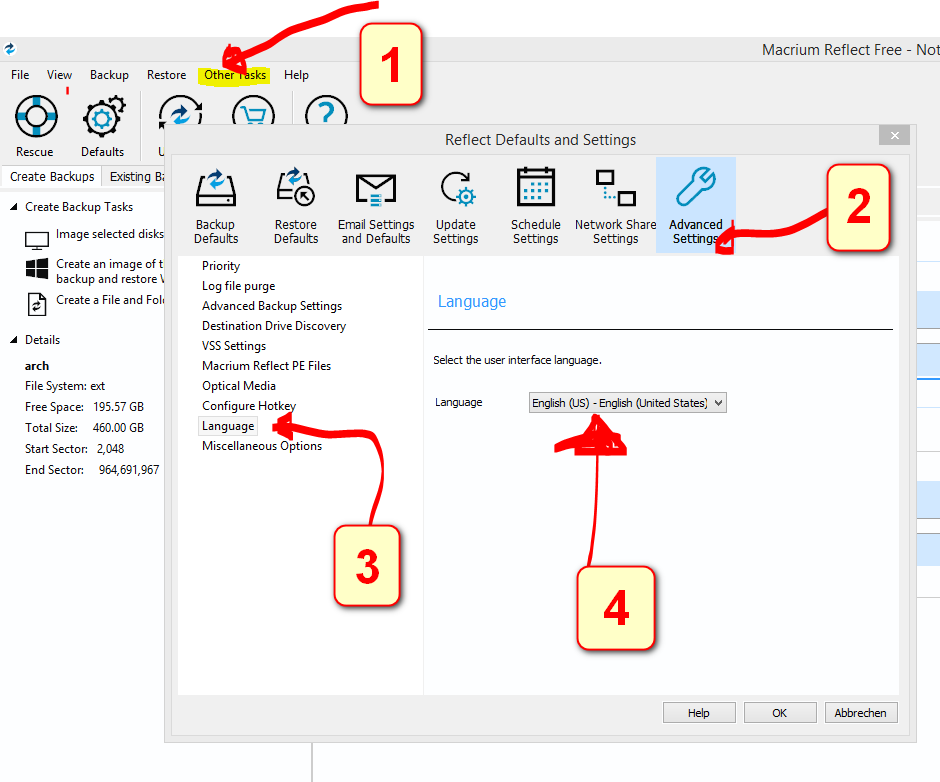The height and width of the screenshot is (782, 940).
Task: Open Update Settings section
Action: point(456,206)
